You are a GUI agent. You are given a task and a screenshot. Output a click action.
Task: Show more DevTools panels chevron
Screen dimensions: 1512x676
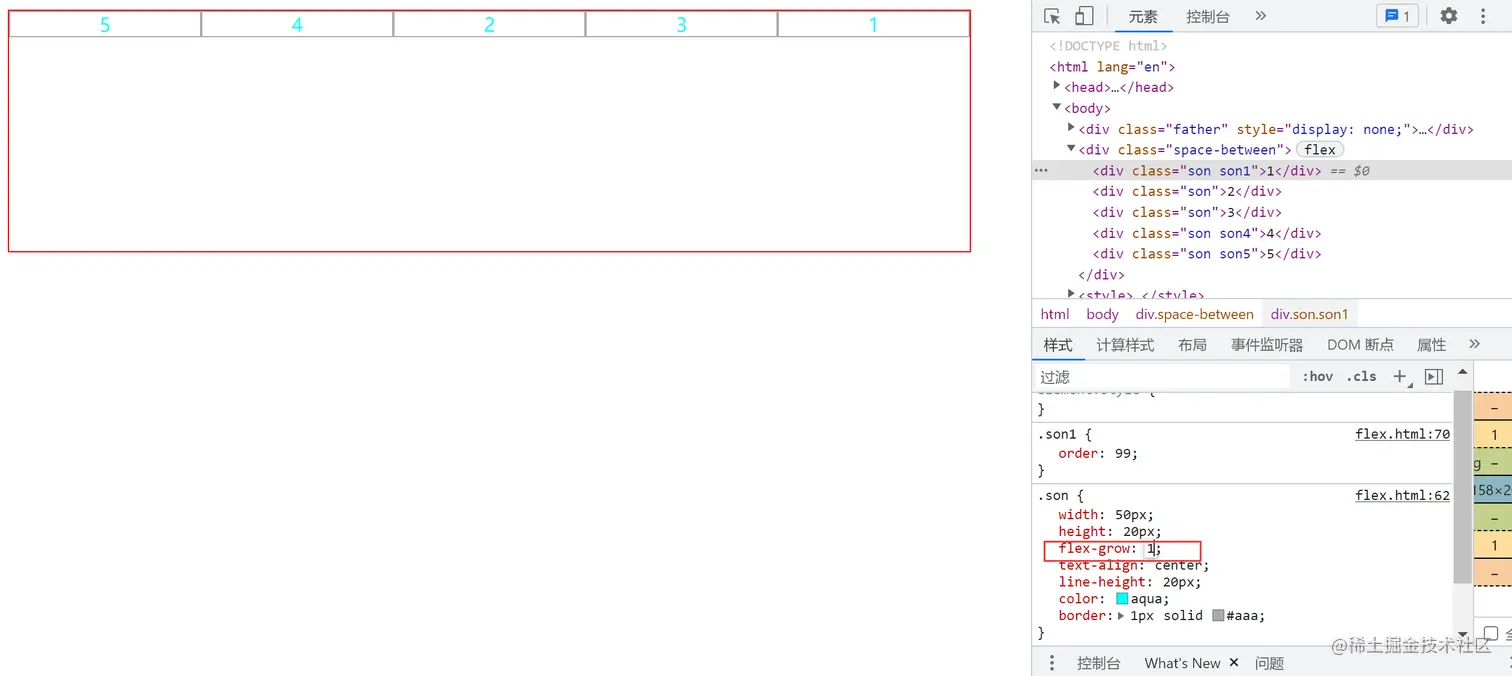pyautogui.click(x=1260, y=16)
